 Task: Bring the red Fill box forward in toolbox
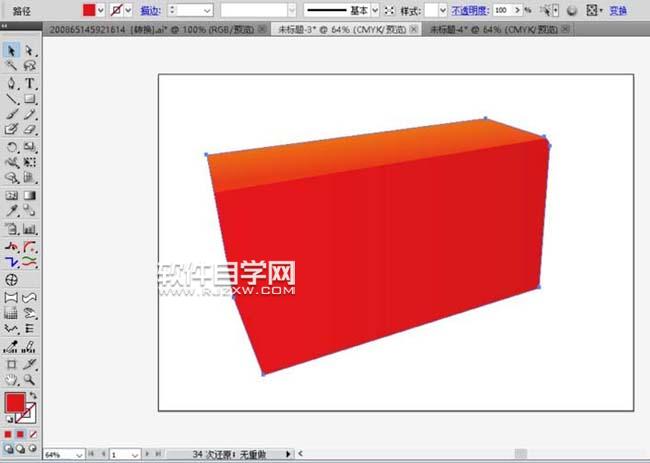pos(15,402)
